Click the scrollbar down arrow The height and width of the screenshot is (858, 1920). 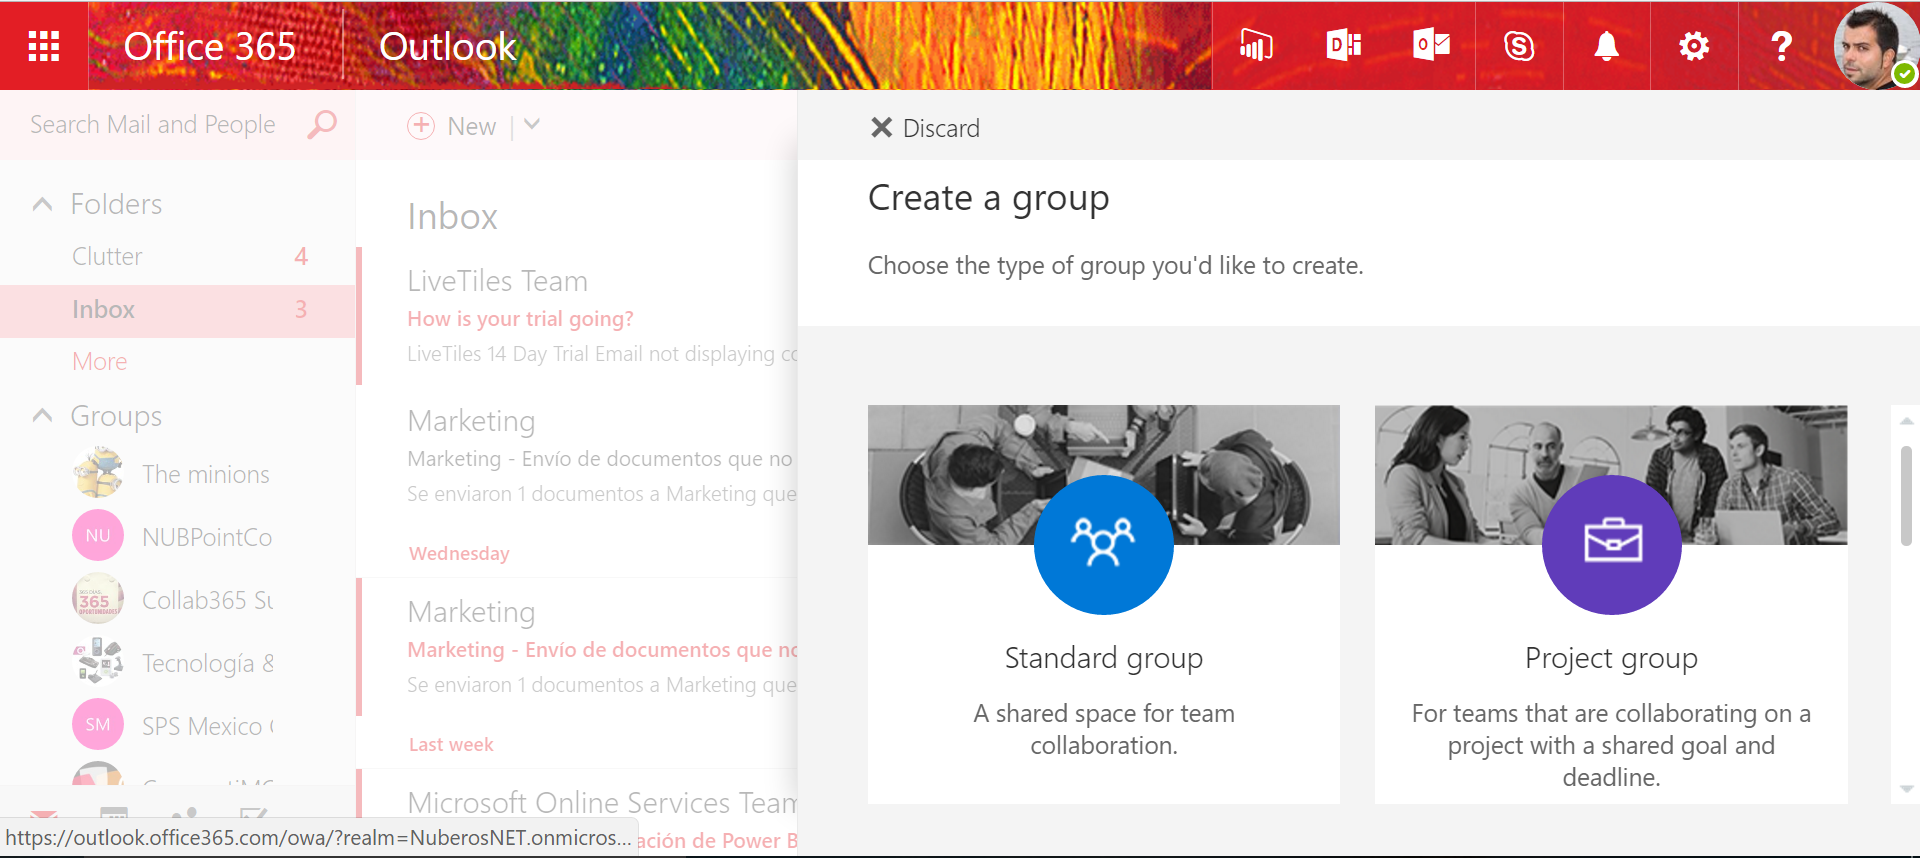tap(1906, 788)
